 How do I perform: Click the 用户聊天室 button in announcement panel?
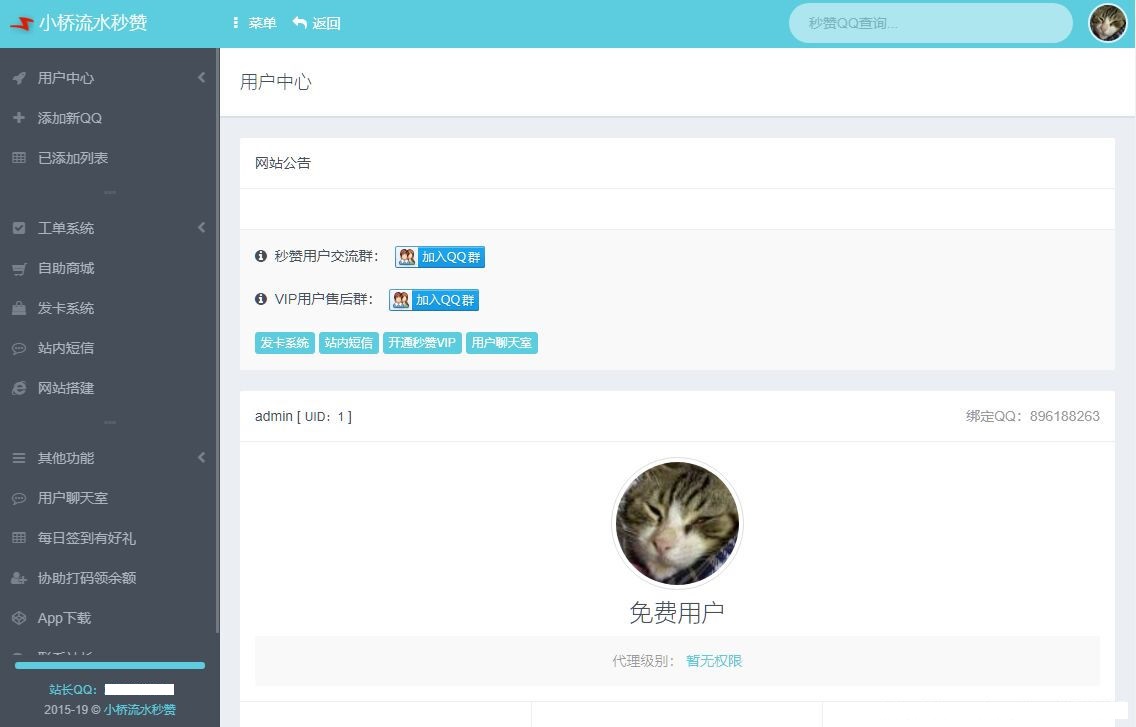point(502,343)
